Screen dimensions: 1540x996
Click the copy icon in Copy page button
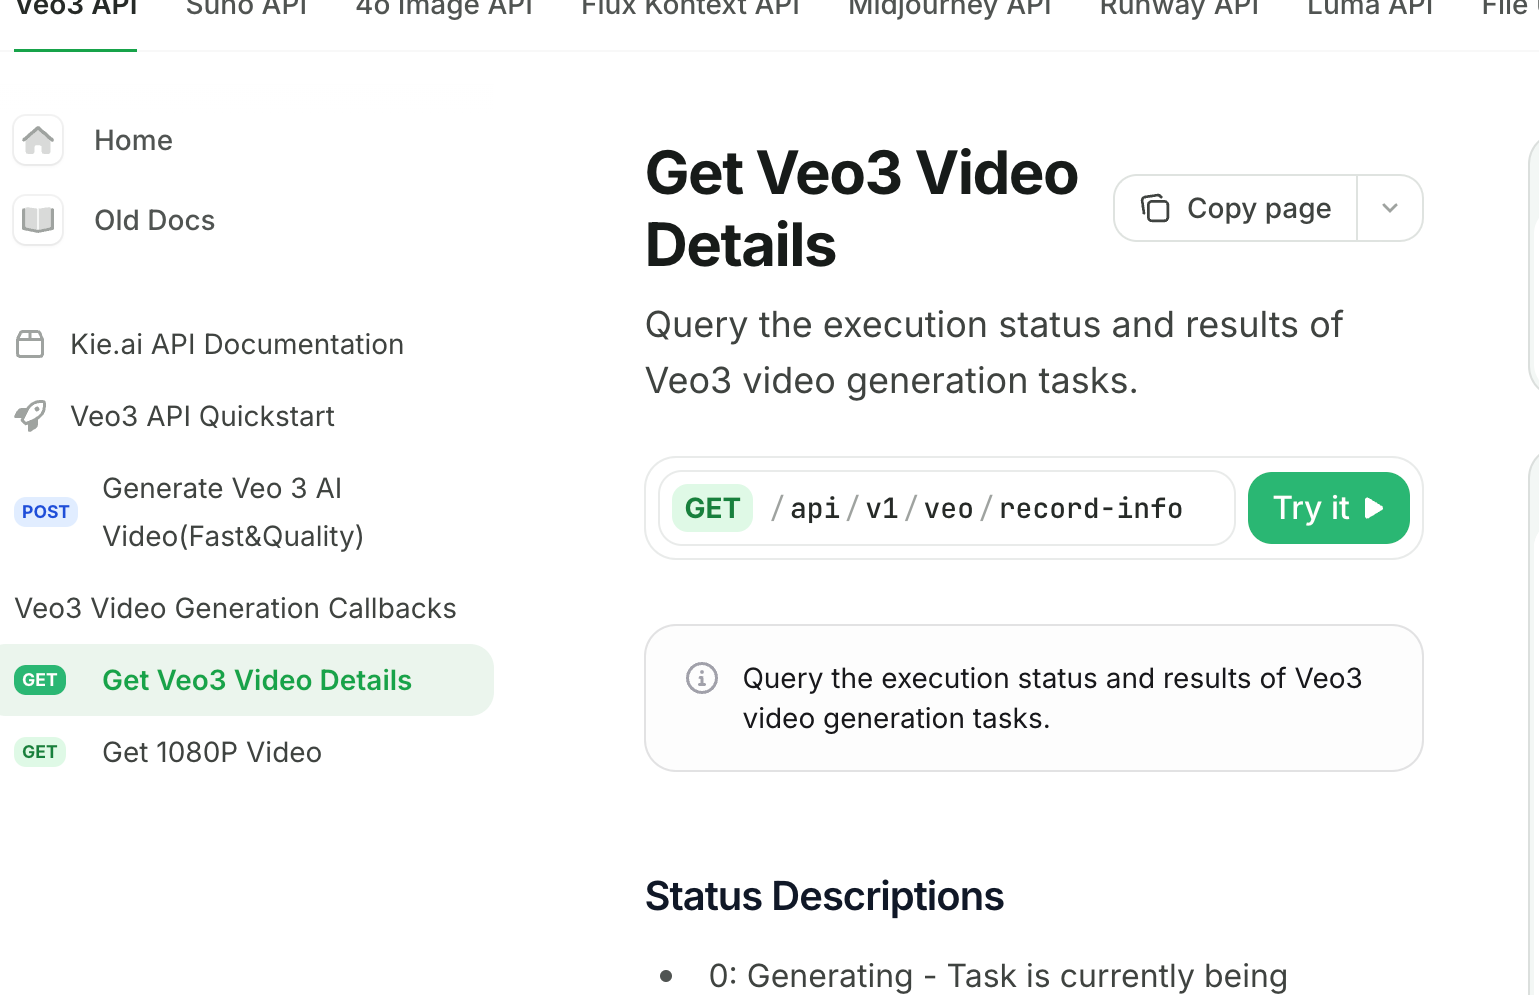pos(1155,208)
